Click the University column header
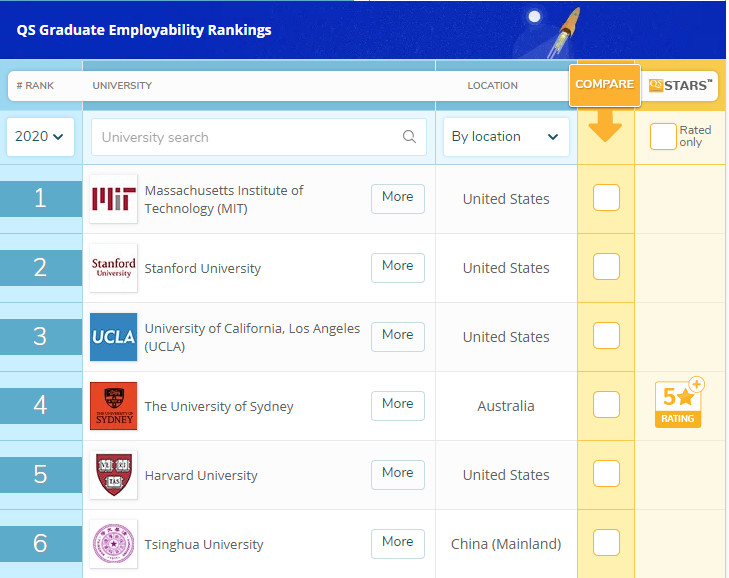Viewport: 729px width, 578px height. click(x=122, y=86)
